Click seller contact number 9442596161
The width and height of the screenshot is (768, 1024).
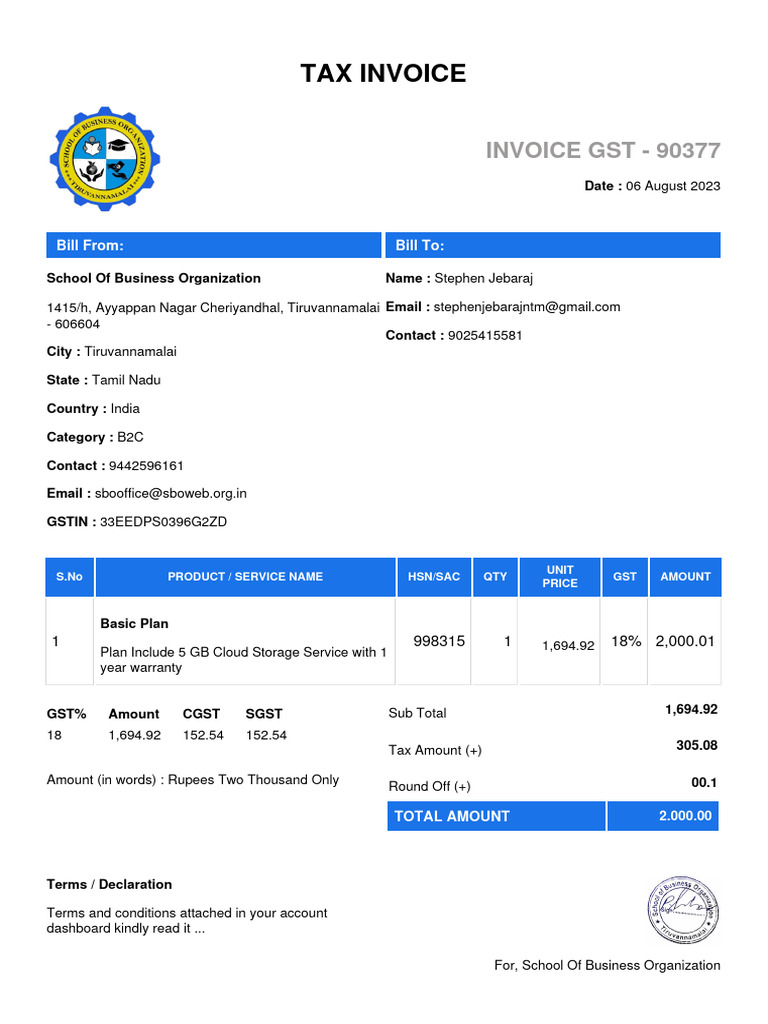(x=146, y=466)
